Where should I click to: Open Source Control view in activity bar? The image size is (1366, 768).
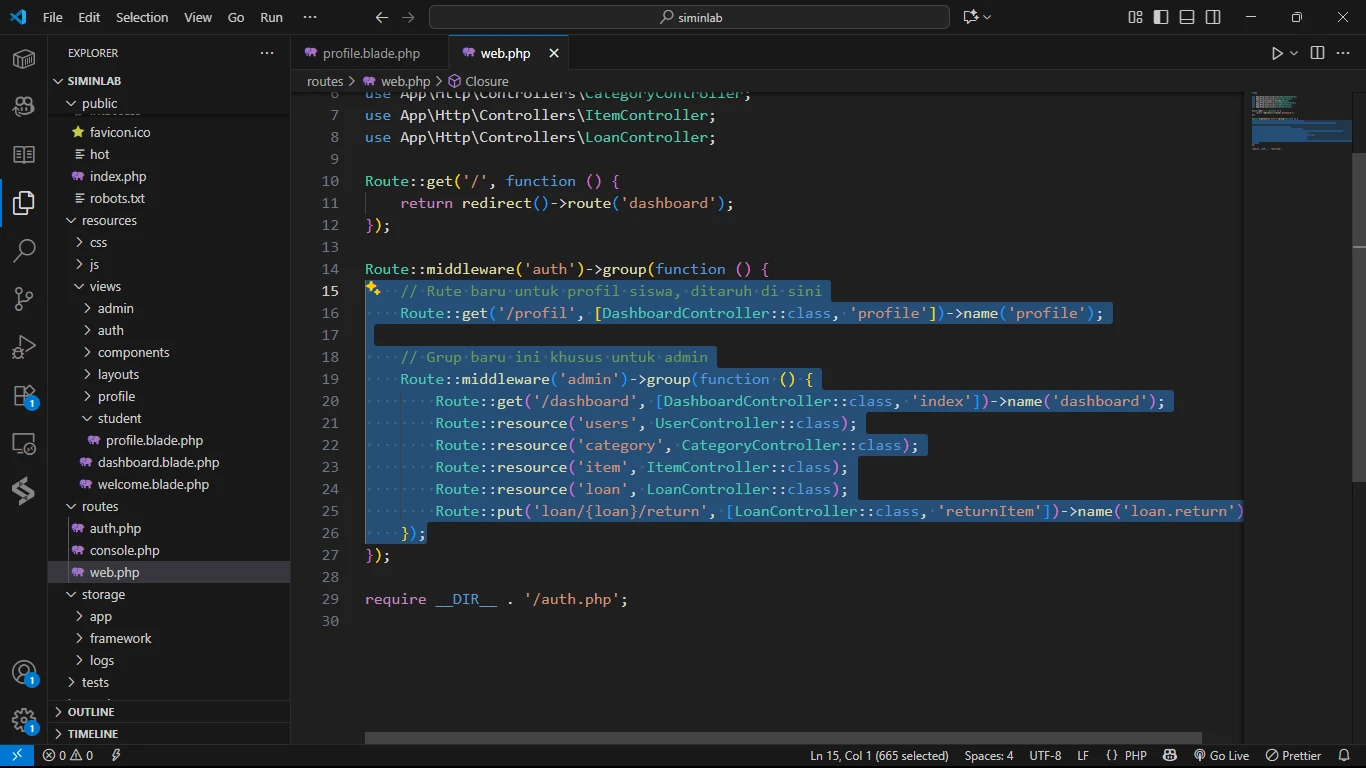pos(24,299)
